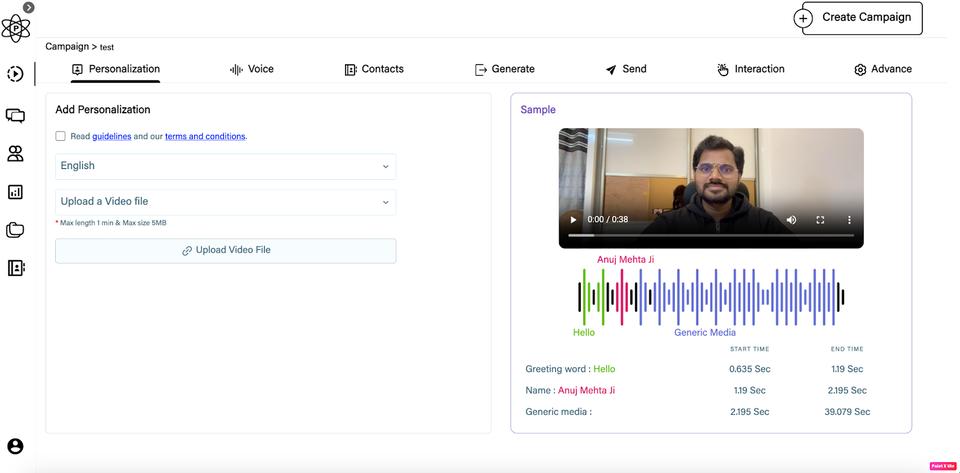Viewport: 960px width, 473px height.
Task: Tick the guidelines and terms checkbox
Action: click(x=61, y=136)
